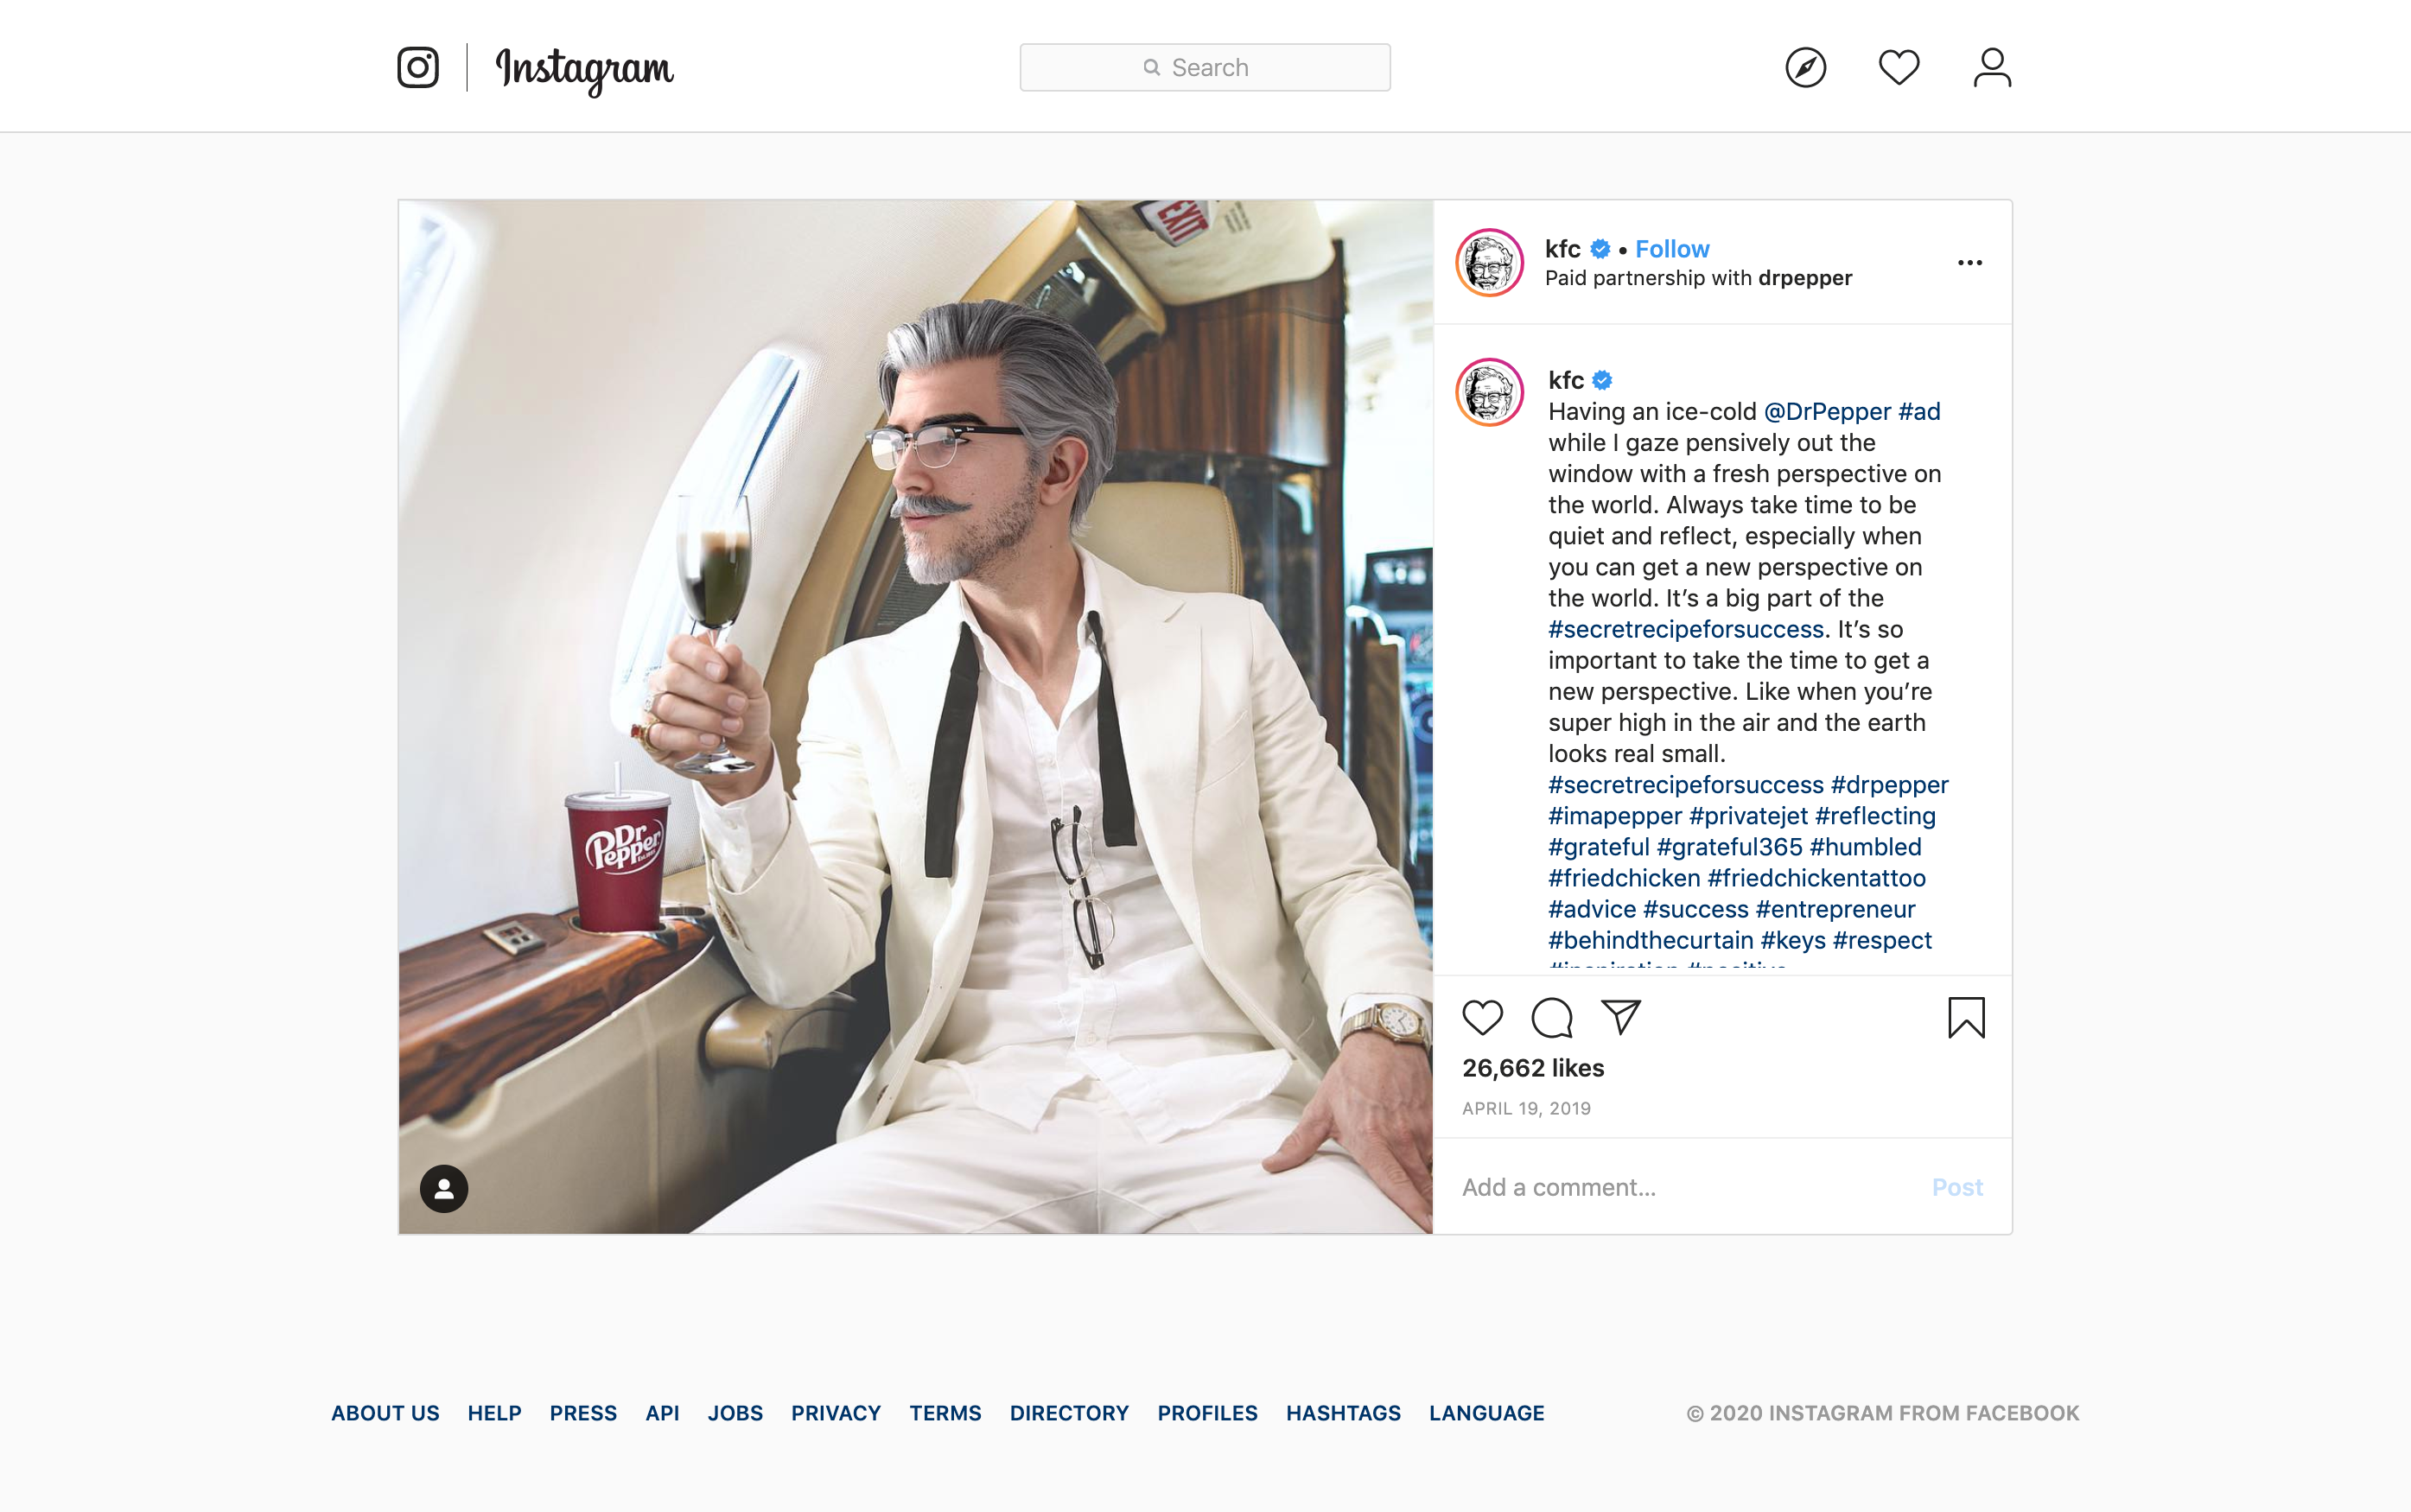Open the profile person icon in header
Image resolution: width=2411 pixels, height=1512 pixels.
coord(1992,67)
